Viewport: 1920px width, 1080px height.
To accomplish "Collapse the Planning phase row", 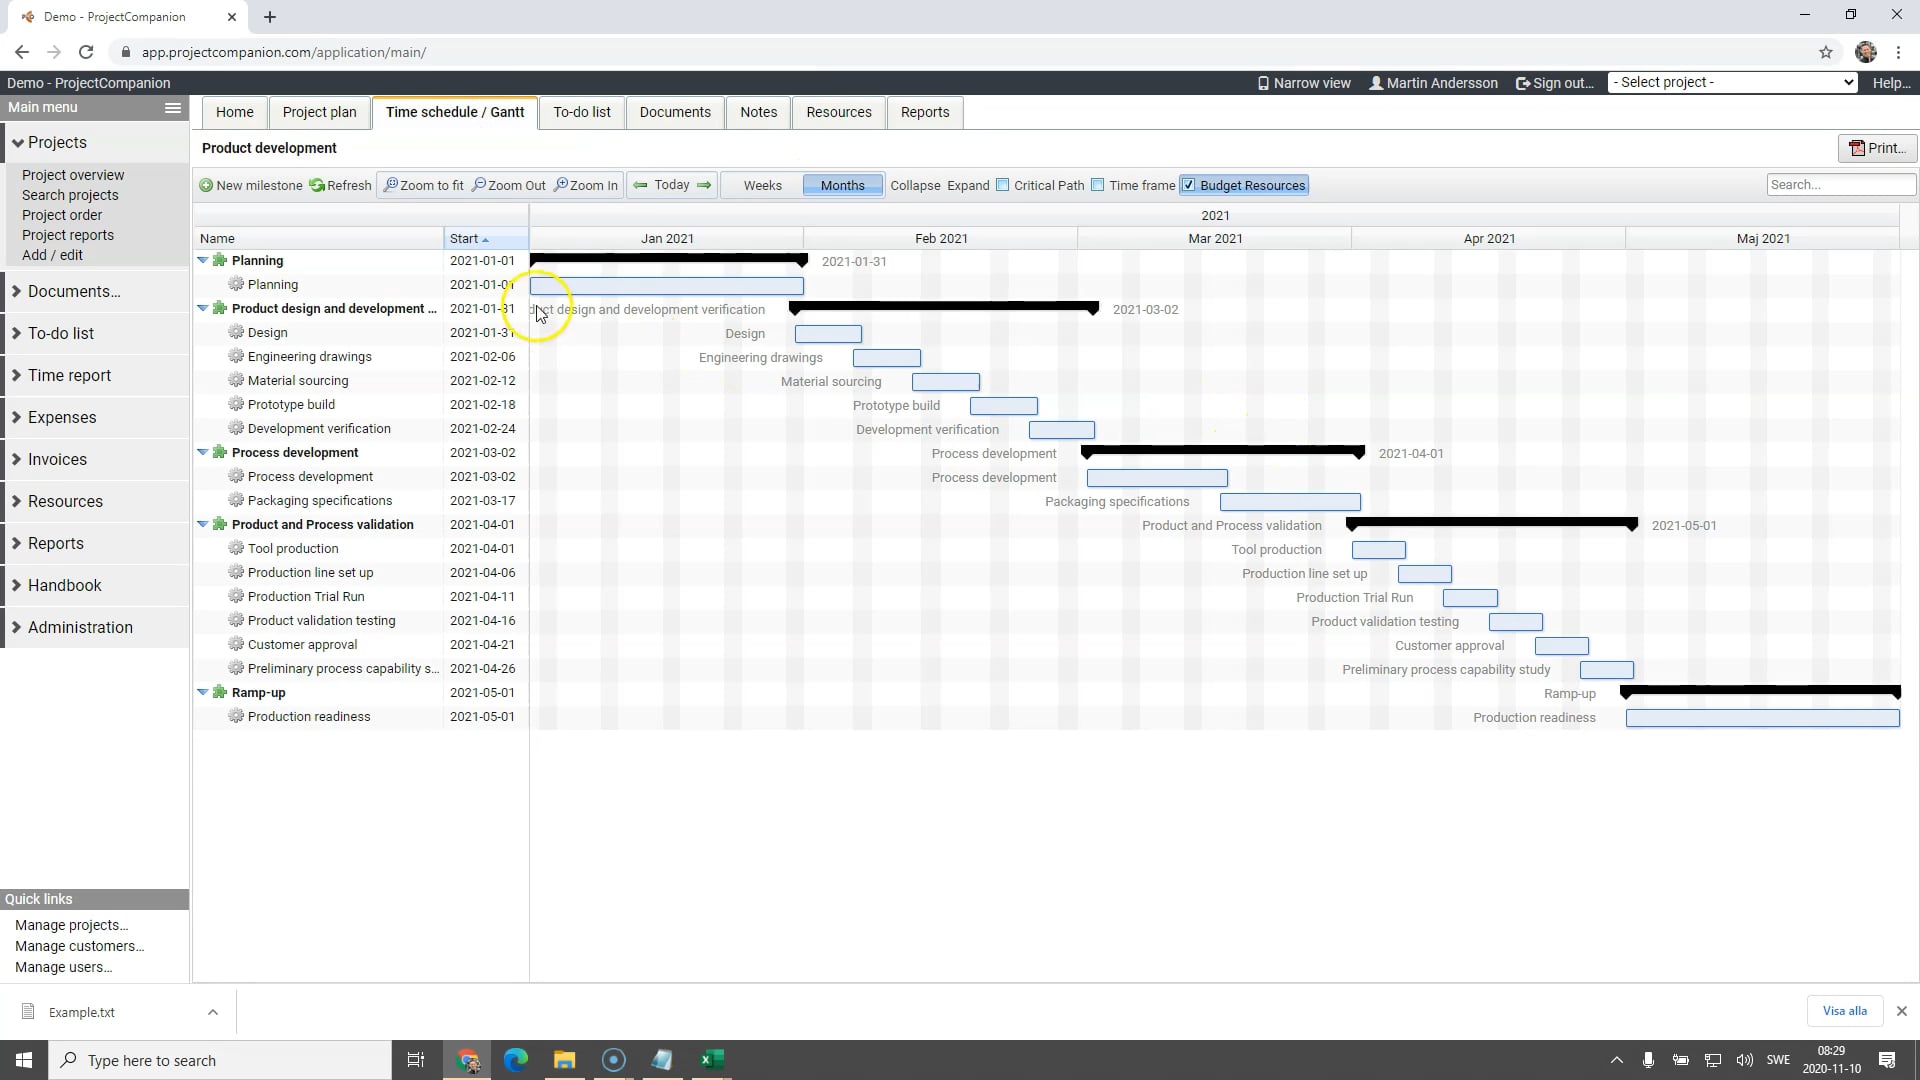I will (x=203, y=260).
